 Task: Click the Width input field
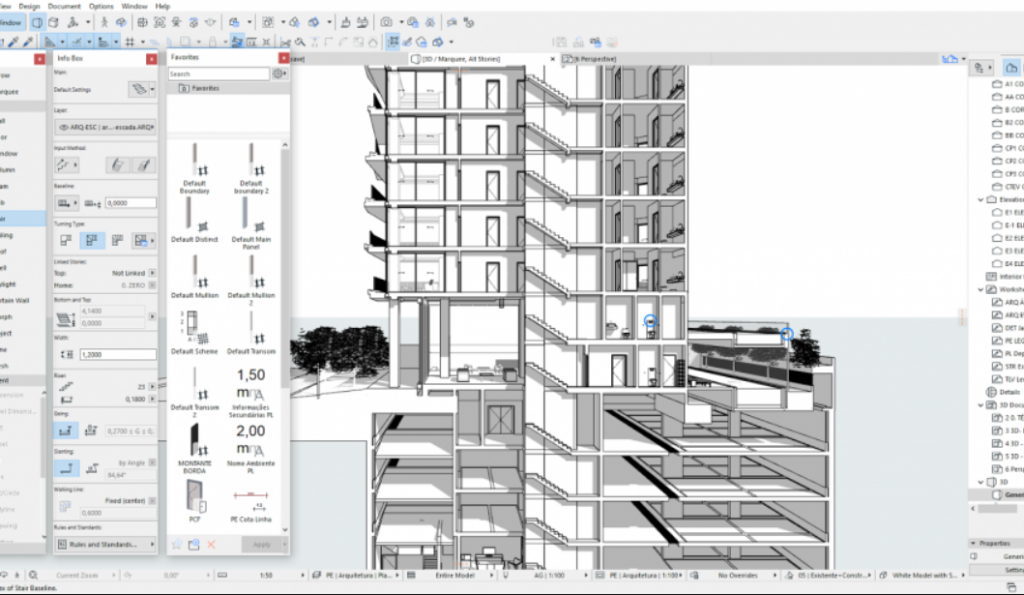click(118, 355)
